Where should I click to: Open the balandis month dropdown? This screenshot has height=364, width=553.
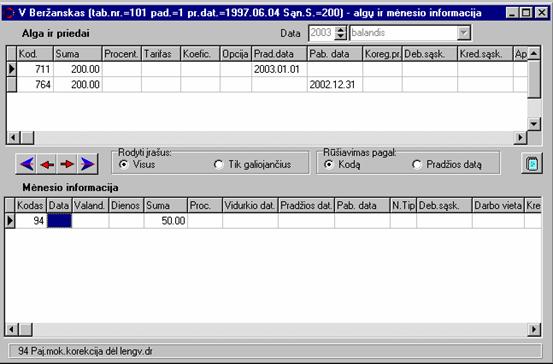point(464,33)
